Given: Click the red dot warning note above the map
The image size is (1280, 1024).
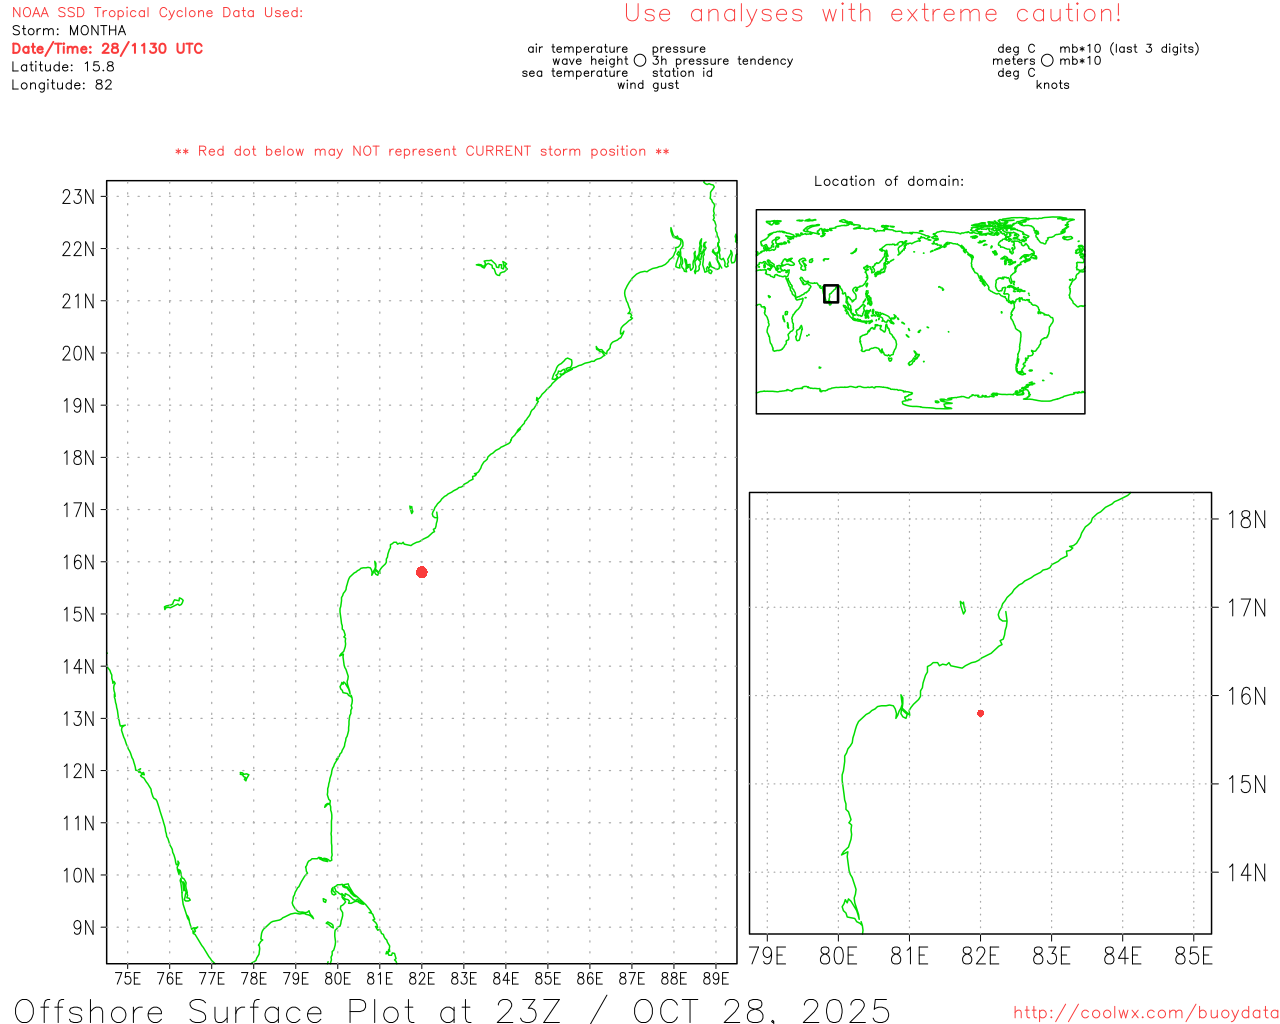Looking at the screenshot, I should point(422,152).
